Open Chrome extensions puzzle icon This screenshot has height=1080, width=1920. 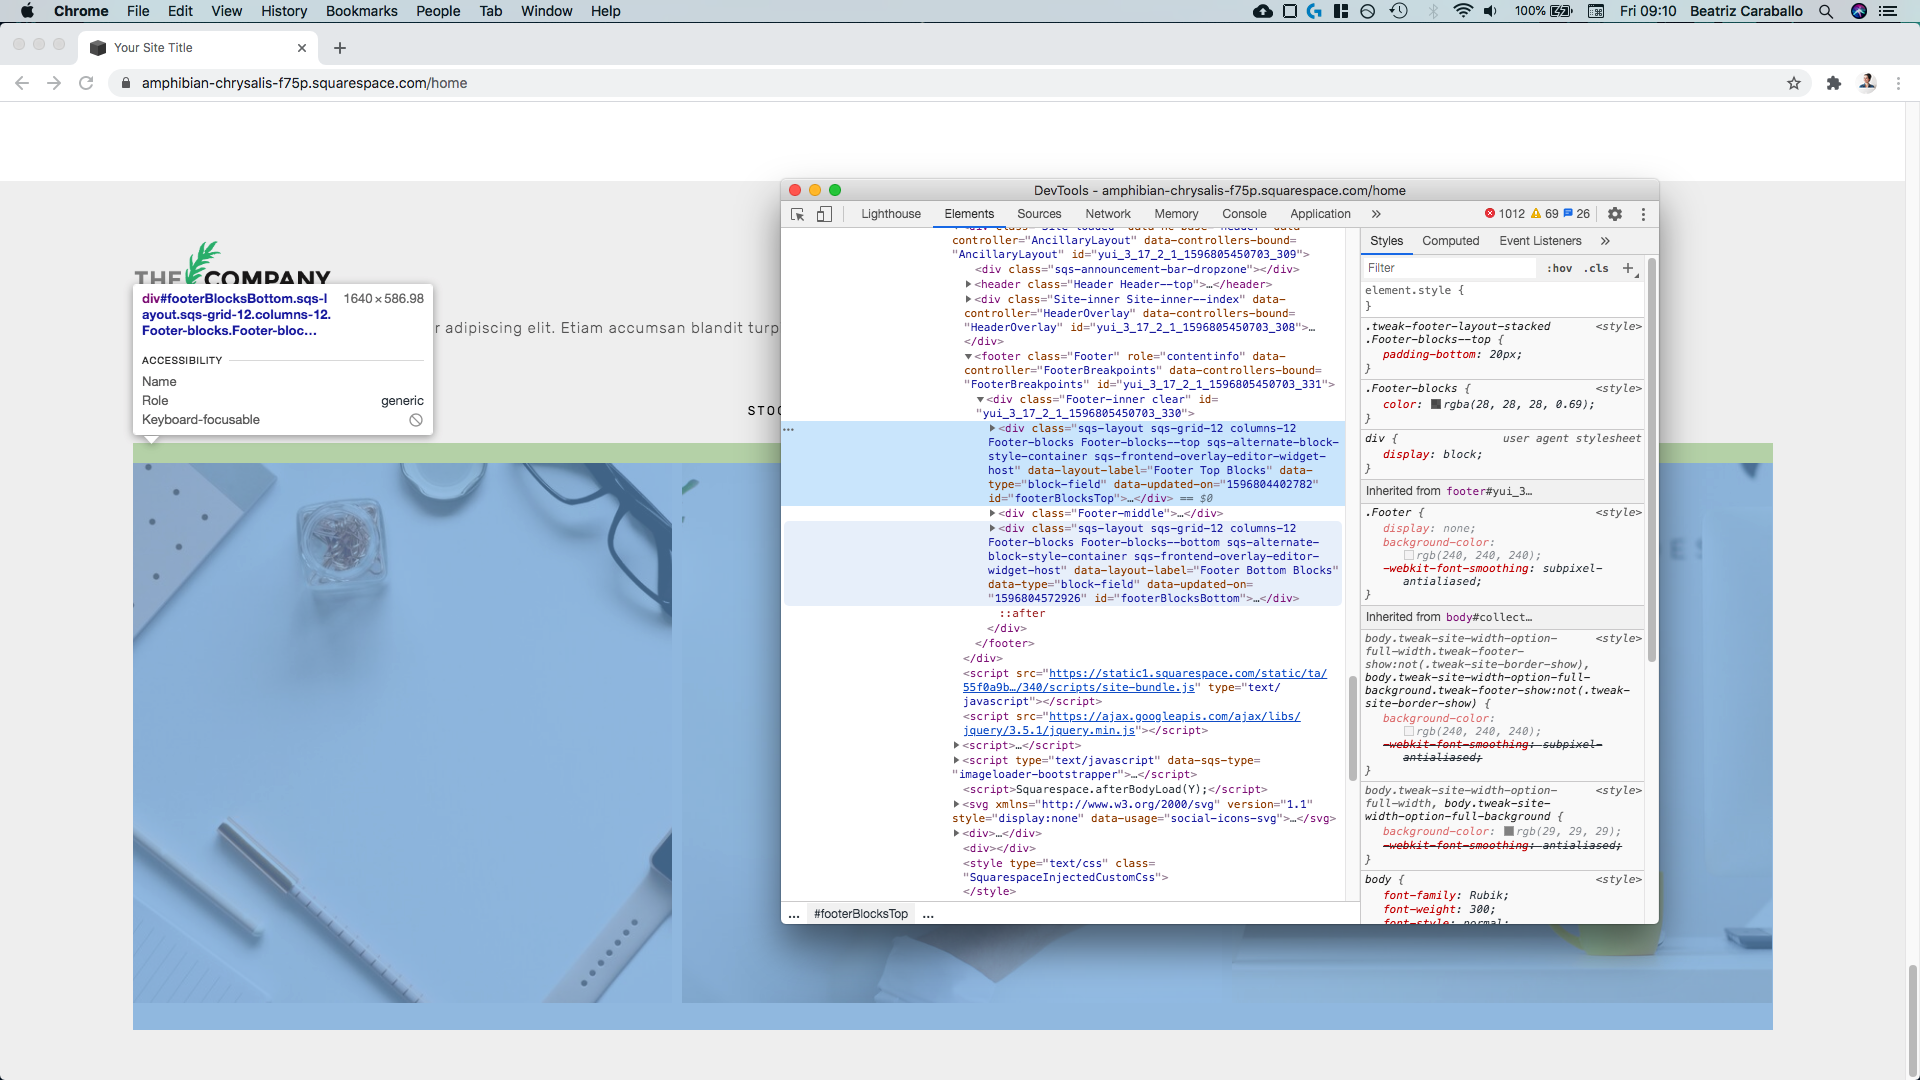point(1833,83)
